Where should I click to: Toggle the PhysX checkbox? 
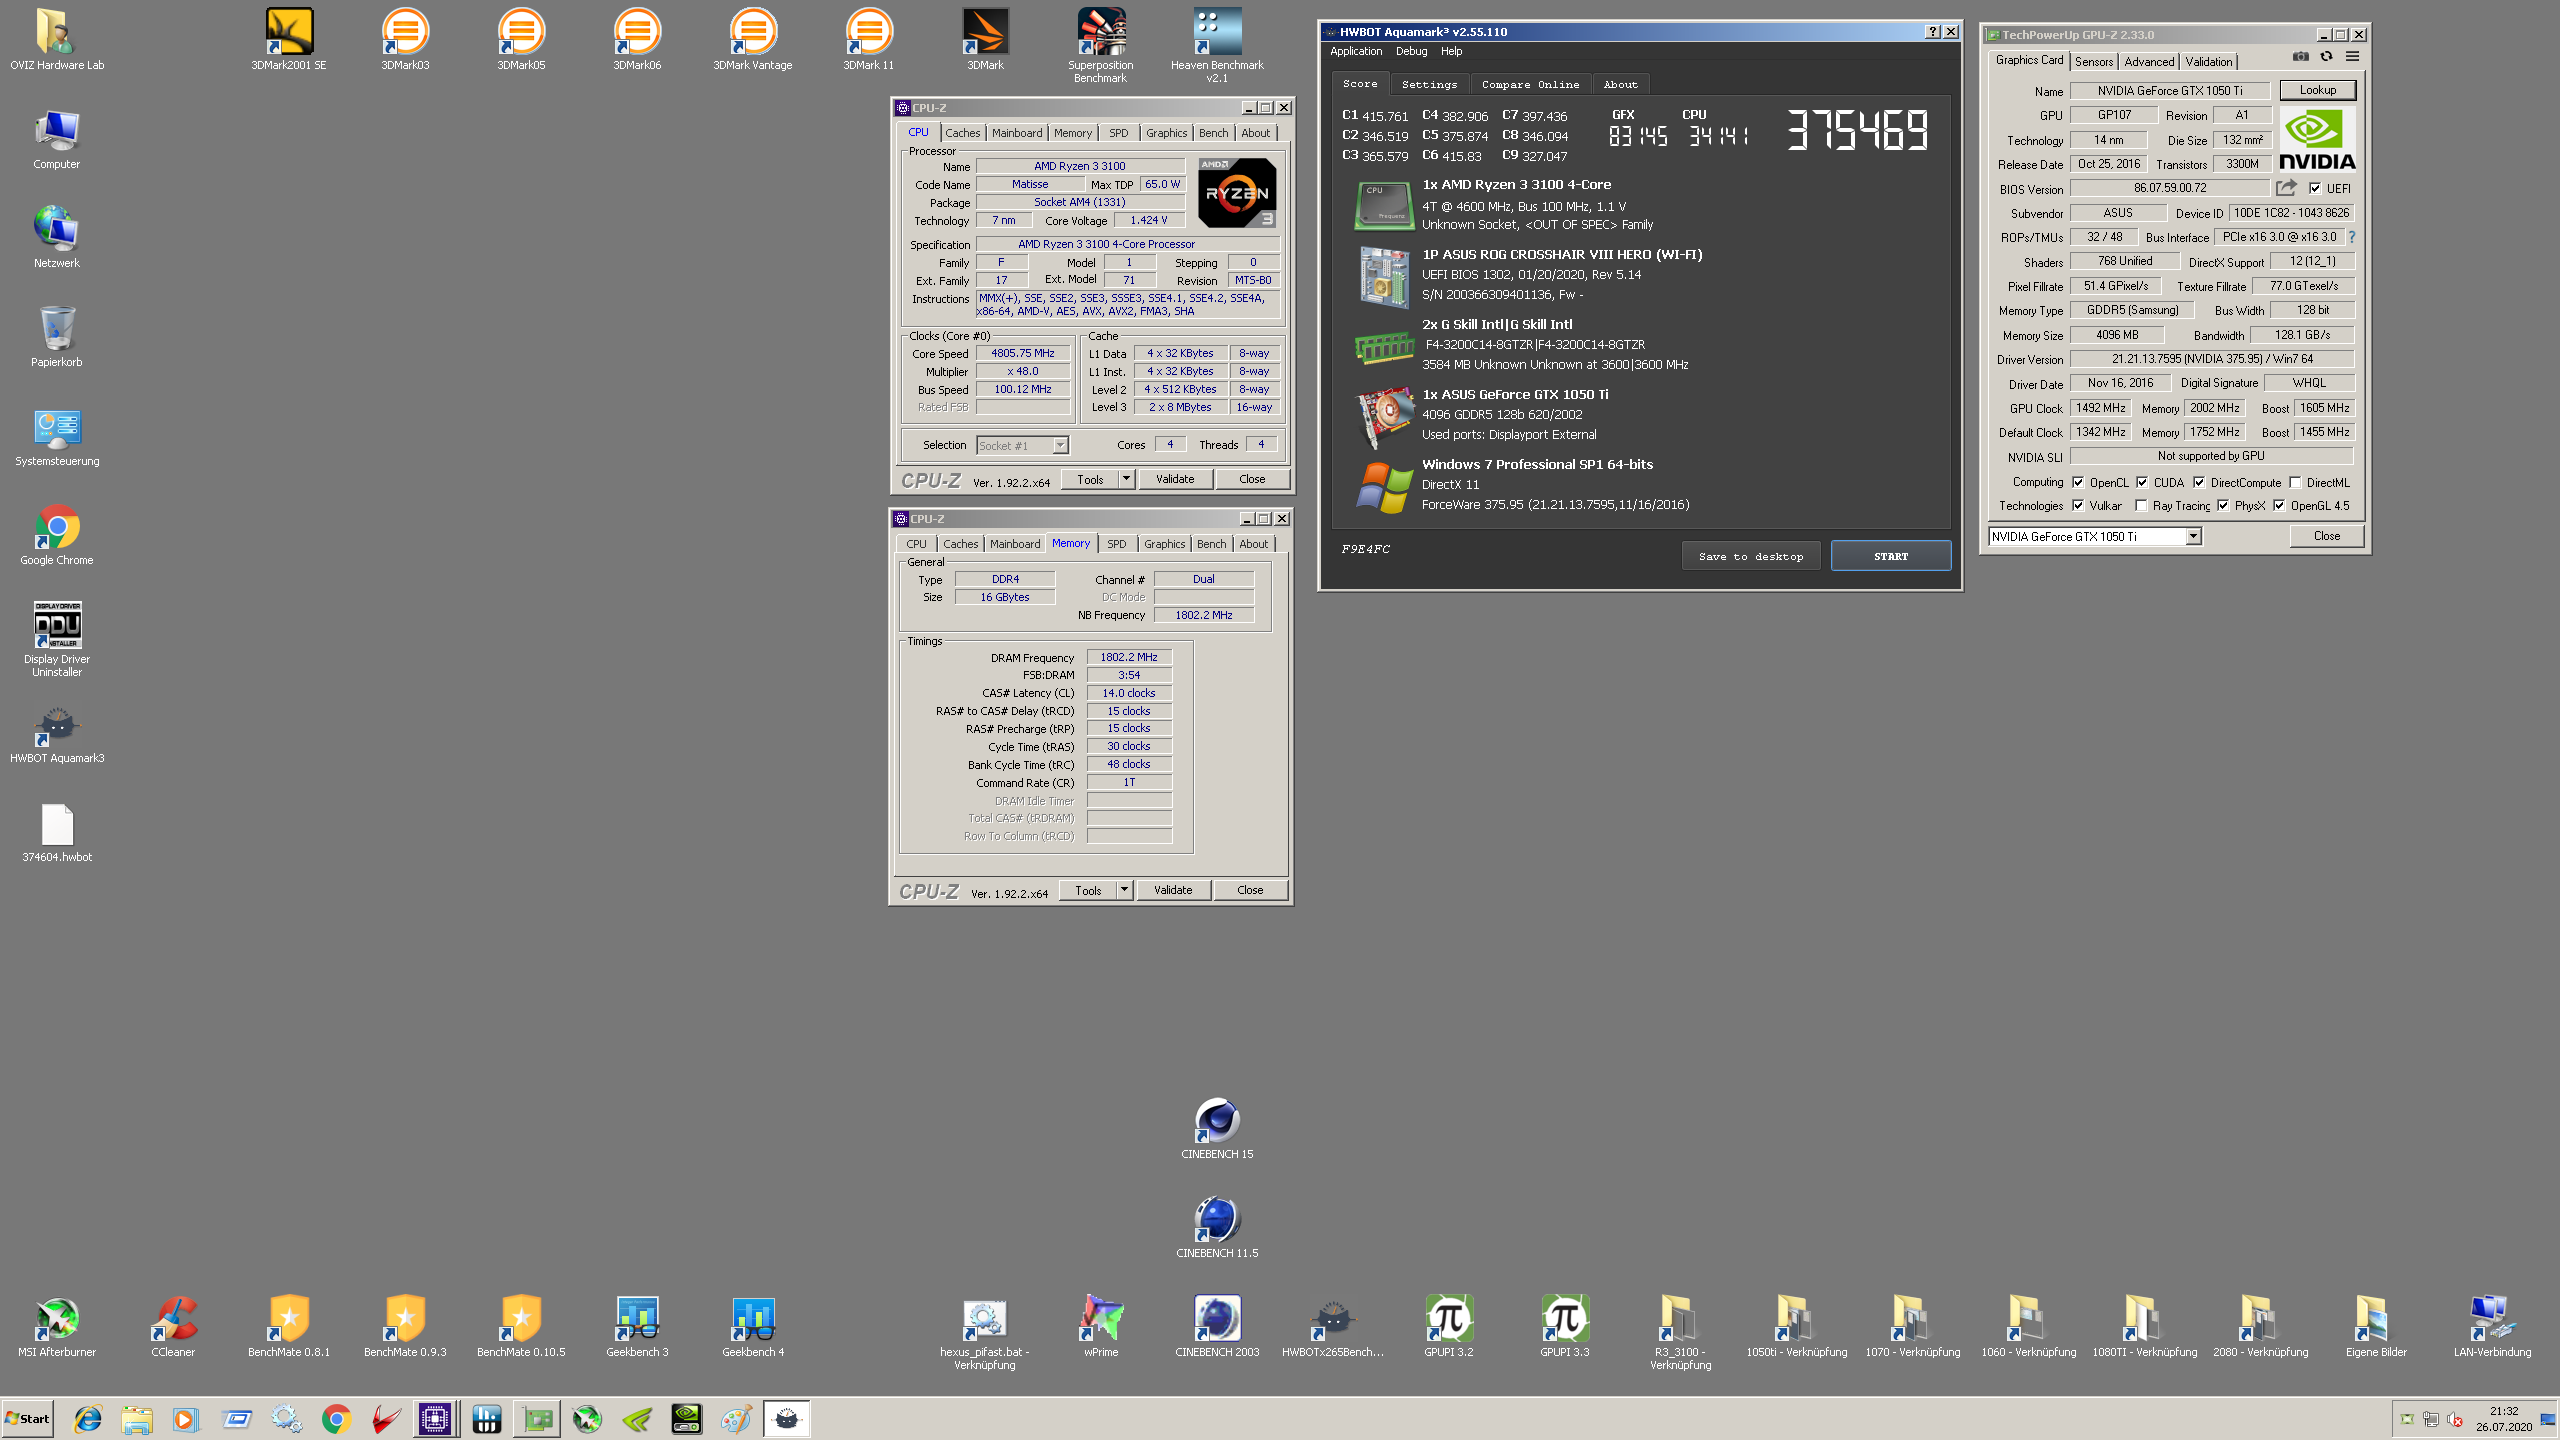pyautogui.click(x=2223, y=506)
